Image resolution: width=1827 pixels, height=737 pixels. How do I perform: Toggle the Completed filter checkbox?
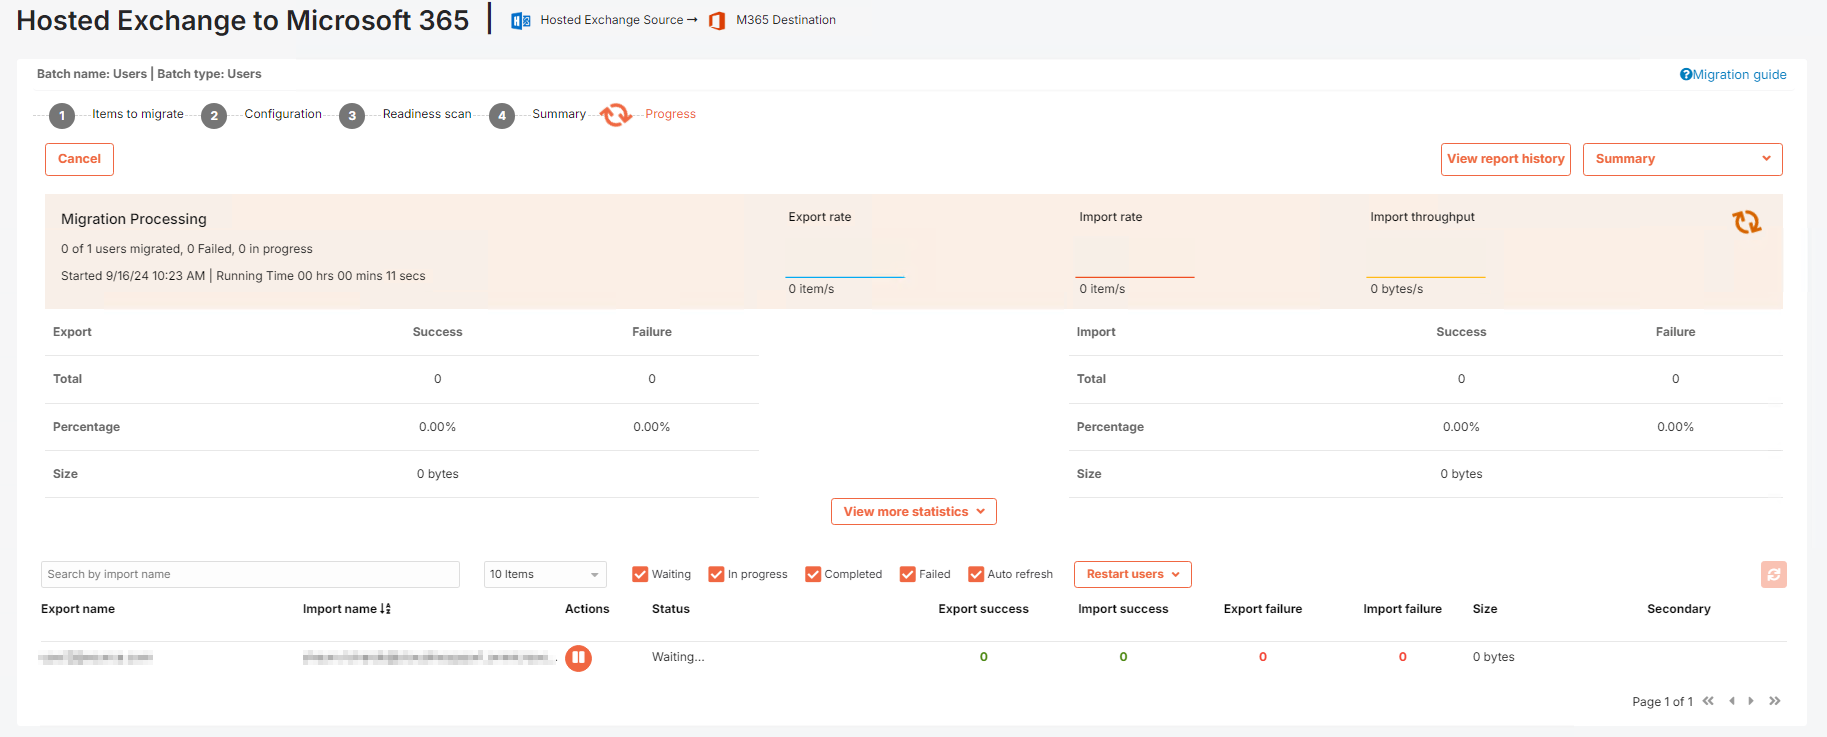pos(813,574)
